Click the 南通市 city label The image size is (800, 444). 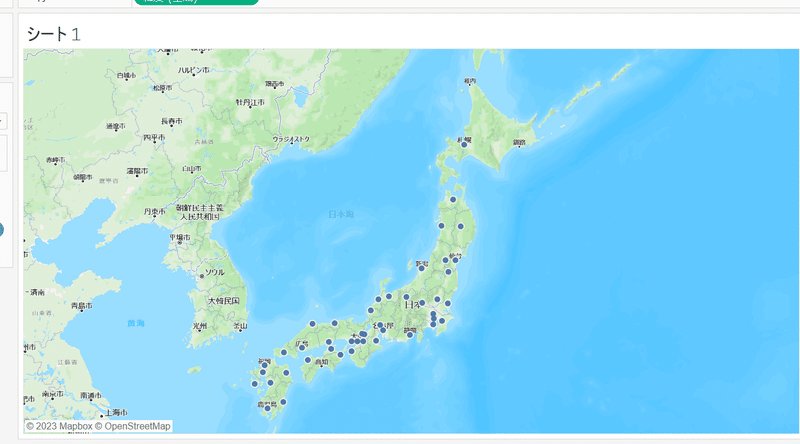[x=91, y=395]
